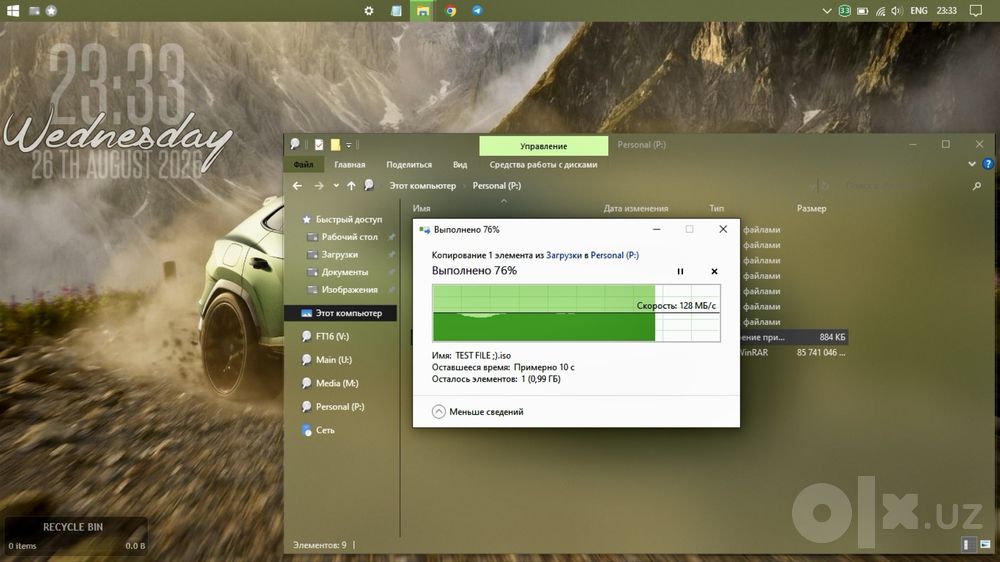
Task: Click the quick access toolbar dropdown arrow
Action: [x=349, y=145]
